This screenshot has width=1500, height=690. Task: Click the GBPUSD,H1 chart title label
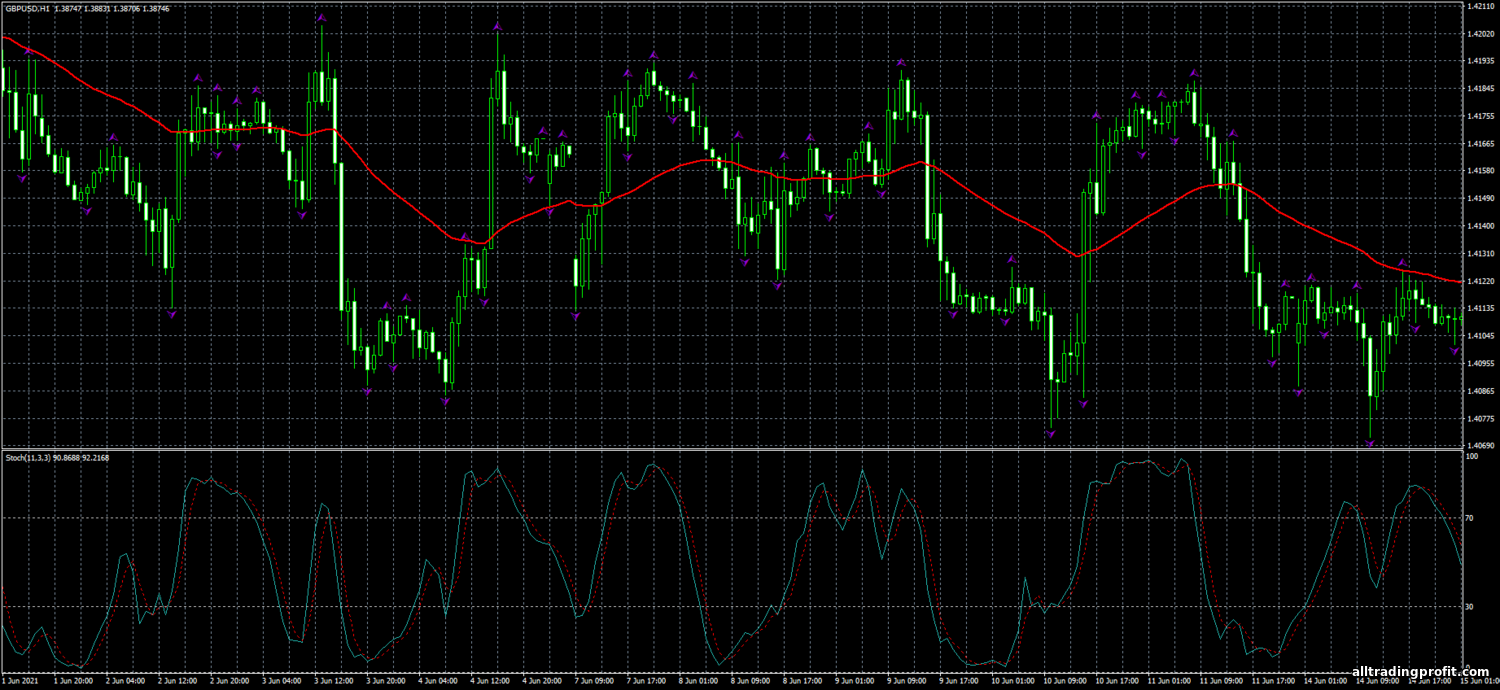(x=29, y=8)
